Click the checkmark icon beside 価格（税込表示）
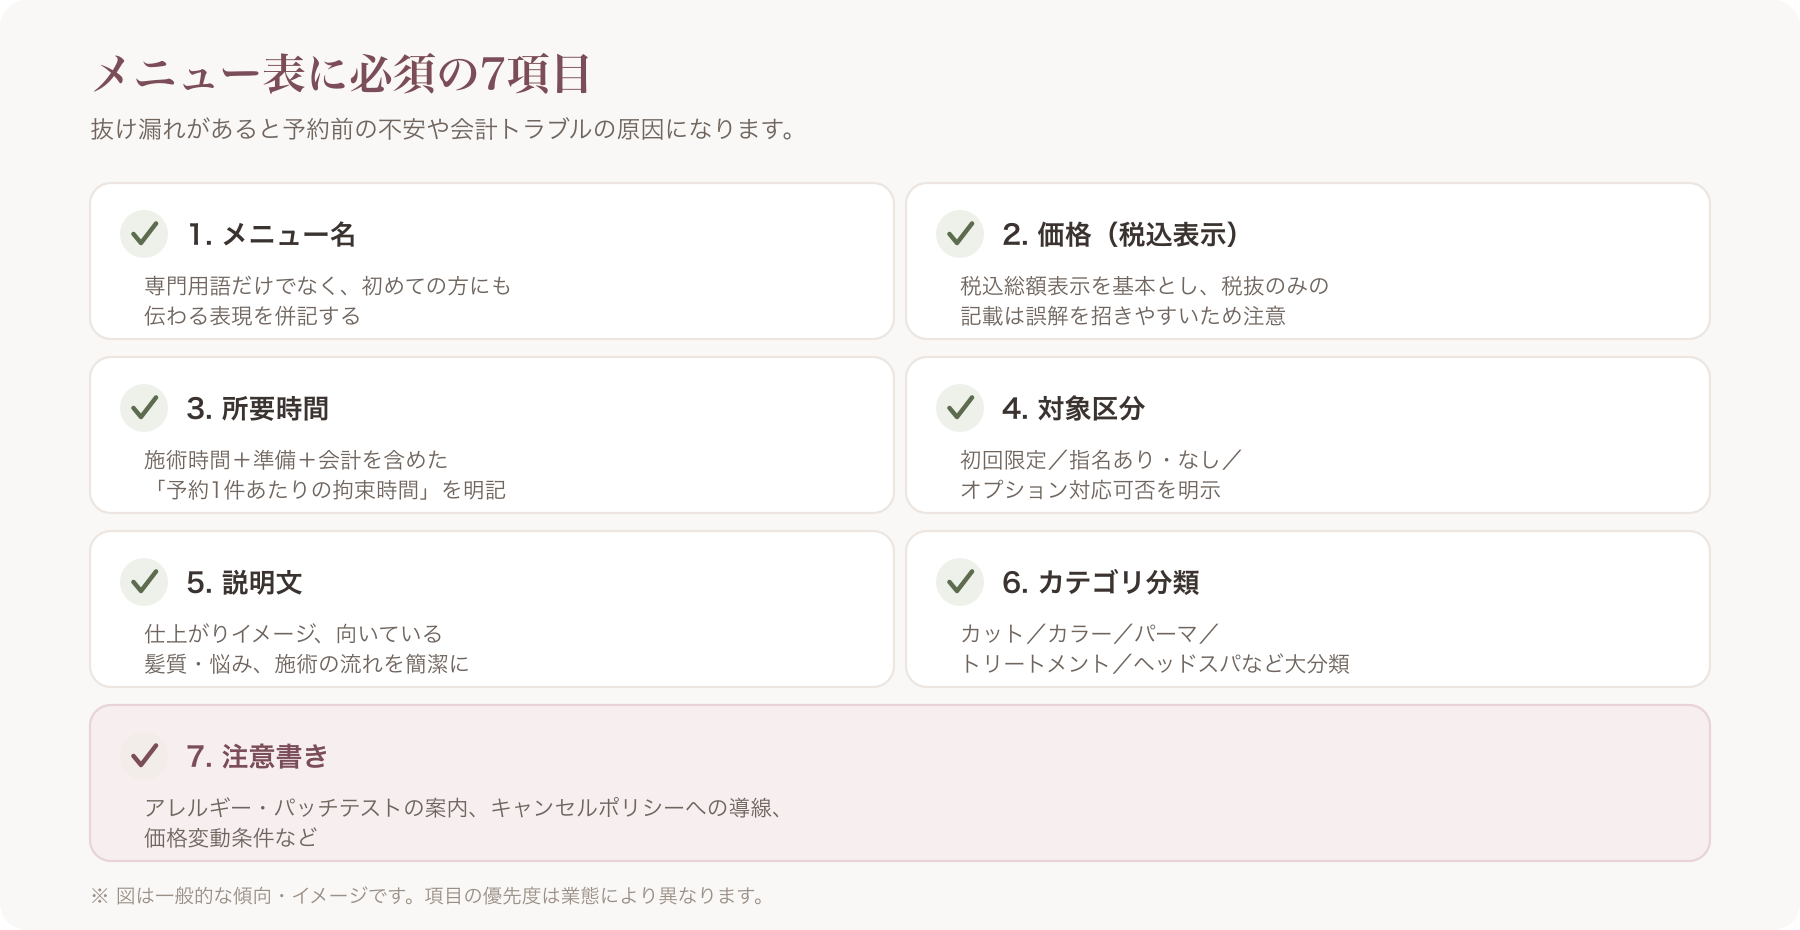This screenshot has width=1800, height=930. tap(960, 234)
